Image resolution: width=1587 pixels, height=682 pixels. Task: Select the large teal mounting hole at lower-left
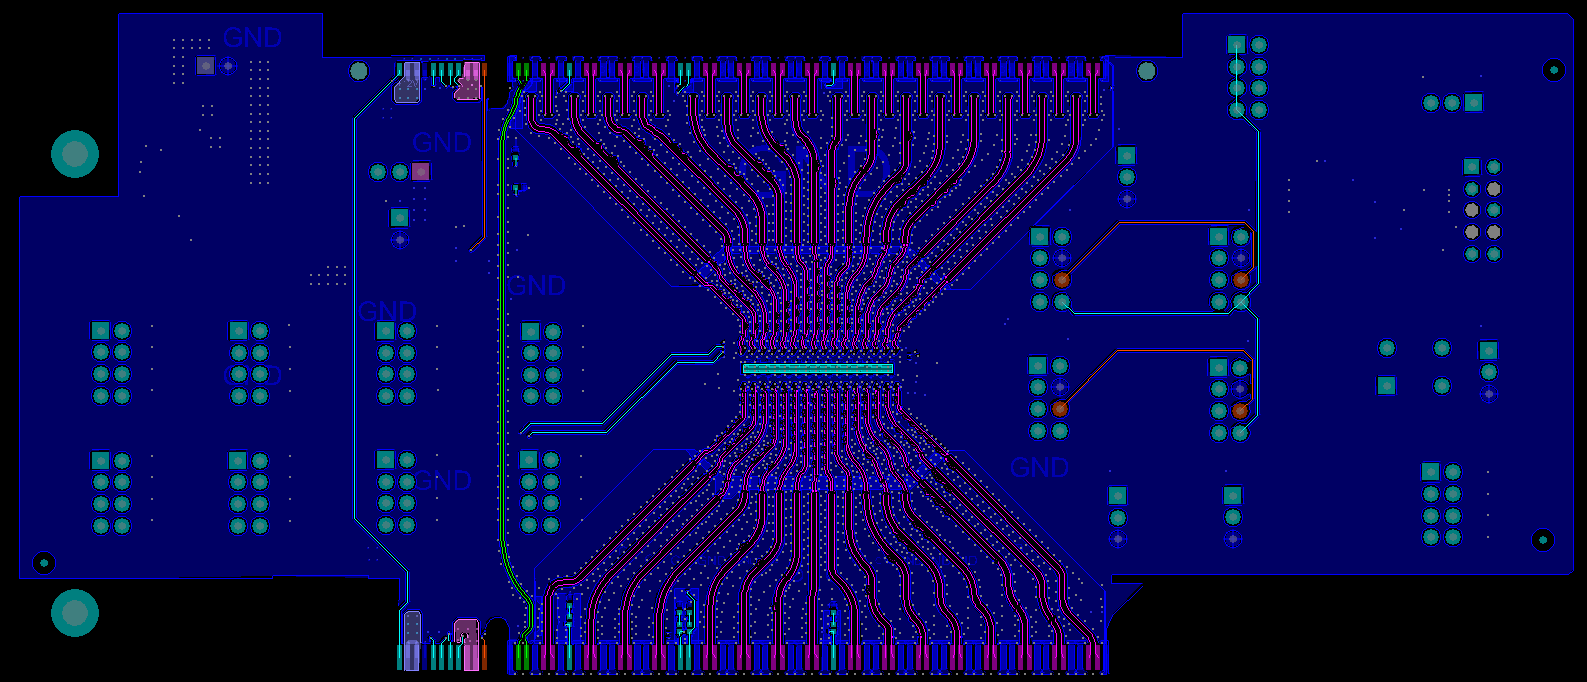[75, 613]
